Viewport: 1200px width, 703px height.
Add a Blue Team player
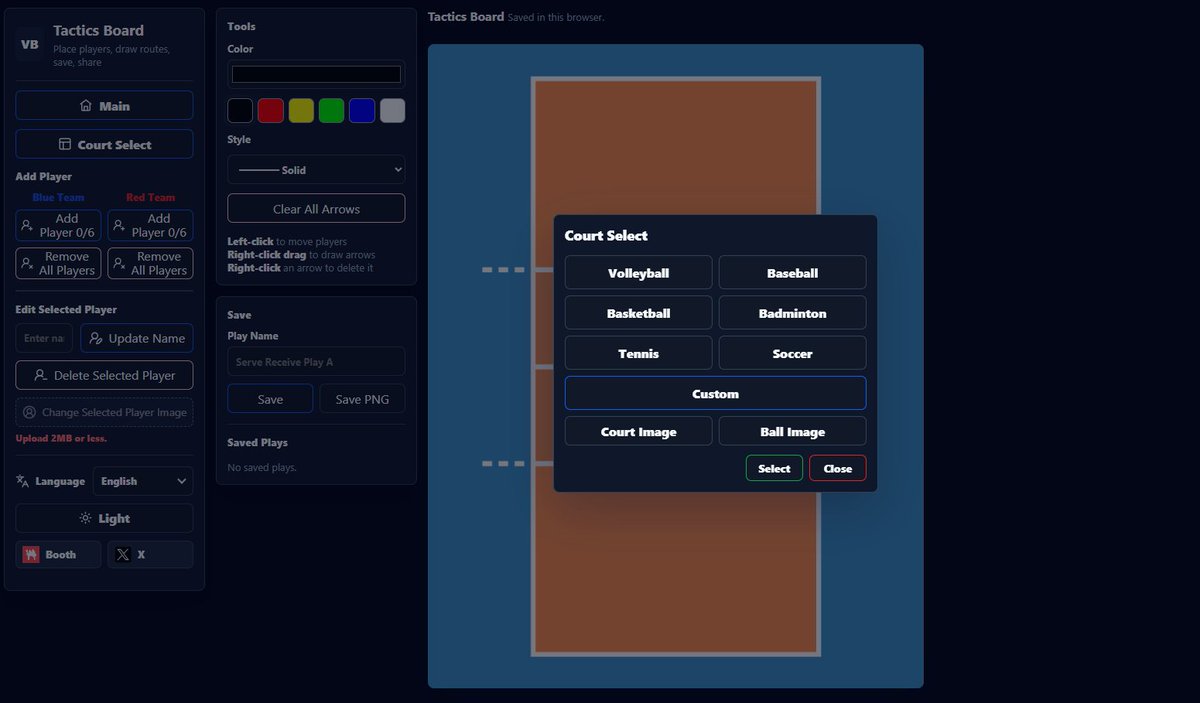coord(58,225)
